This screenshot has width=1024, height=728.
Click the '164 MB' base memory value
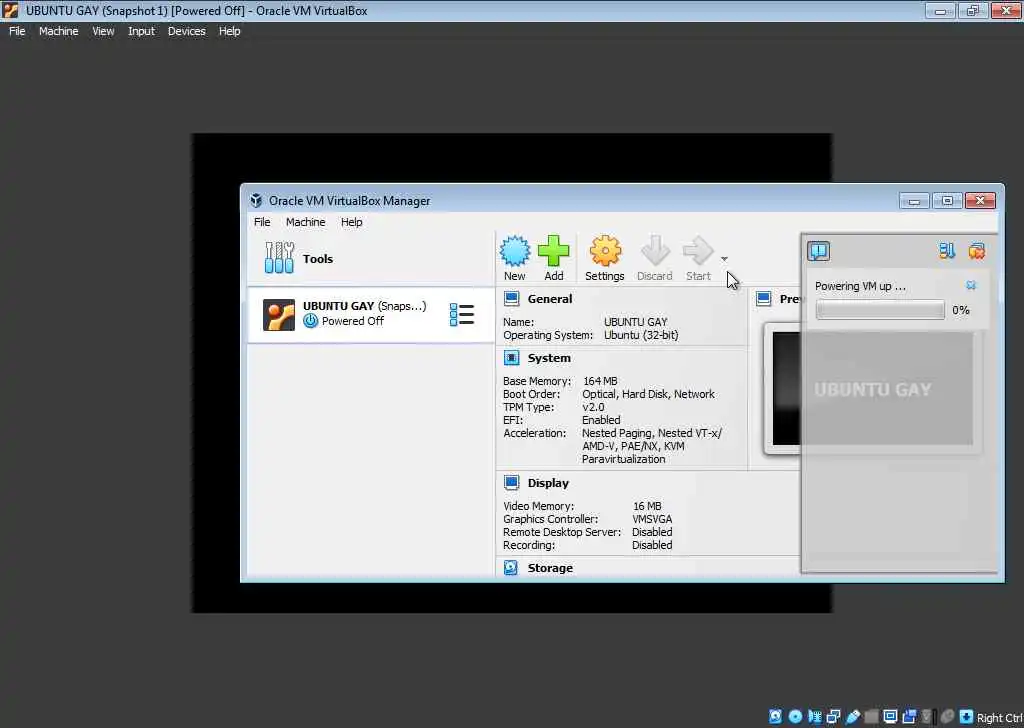click(x=600, y=381)
